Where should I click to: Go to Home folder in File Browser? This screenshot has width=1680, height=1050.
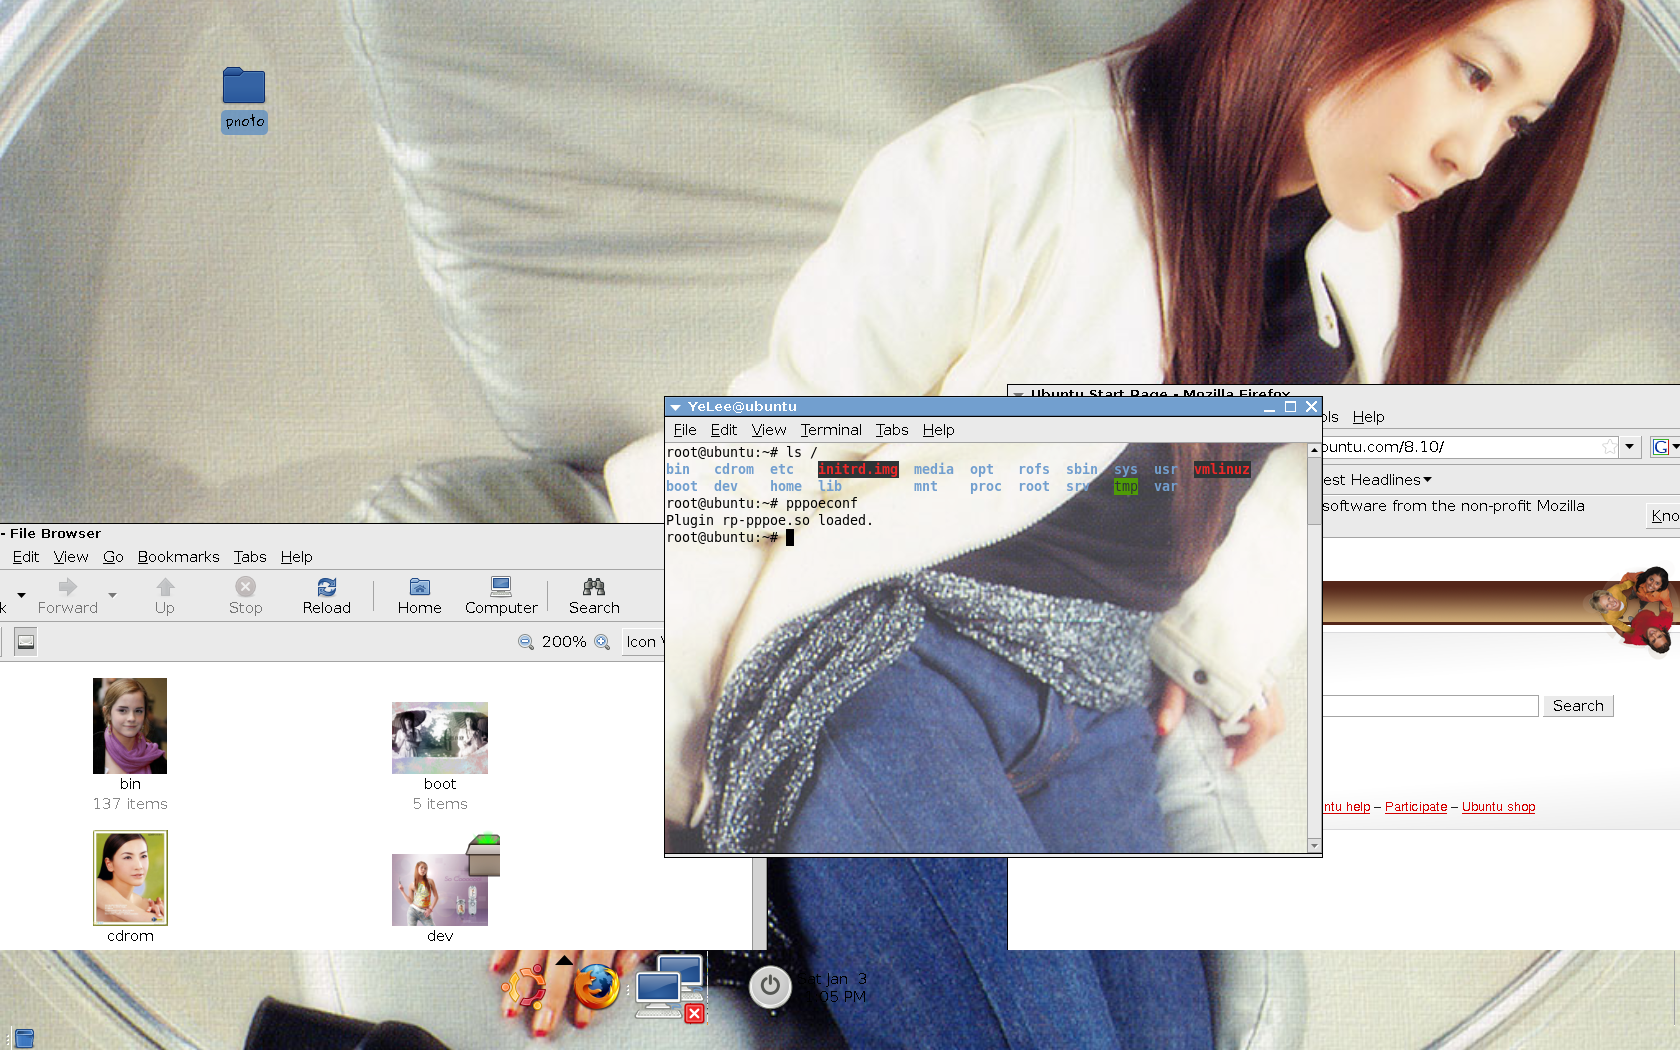(420, 595)
